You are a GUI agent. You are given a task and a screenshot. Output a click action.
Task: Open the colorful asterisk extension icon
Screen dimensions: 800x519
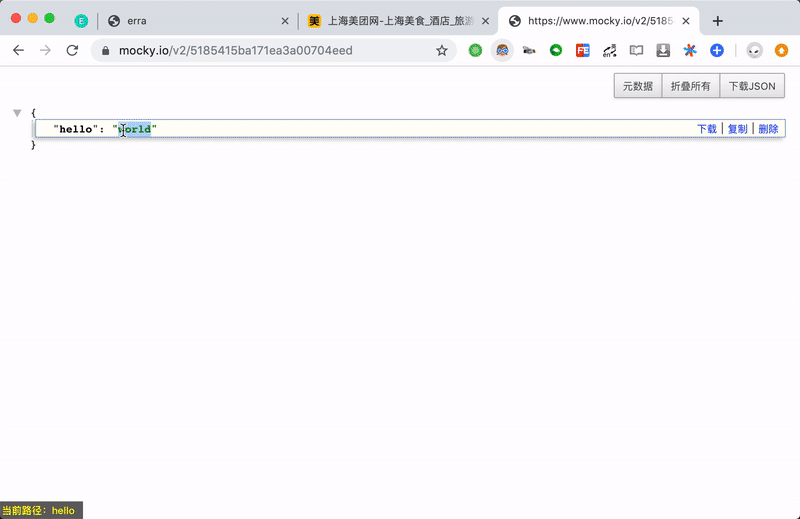(x=690, y=50)
